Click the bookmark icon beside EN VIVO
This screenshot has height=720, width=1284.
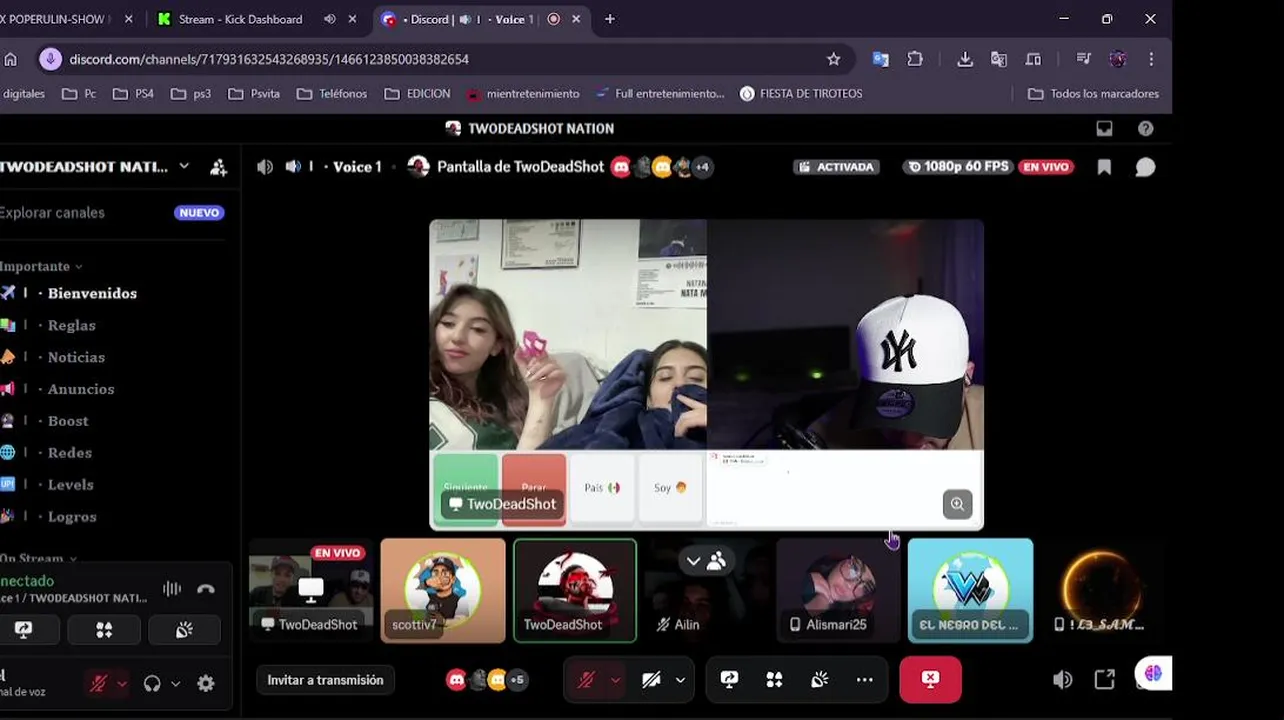pyautogui.click(x=1104, y=167)
